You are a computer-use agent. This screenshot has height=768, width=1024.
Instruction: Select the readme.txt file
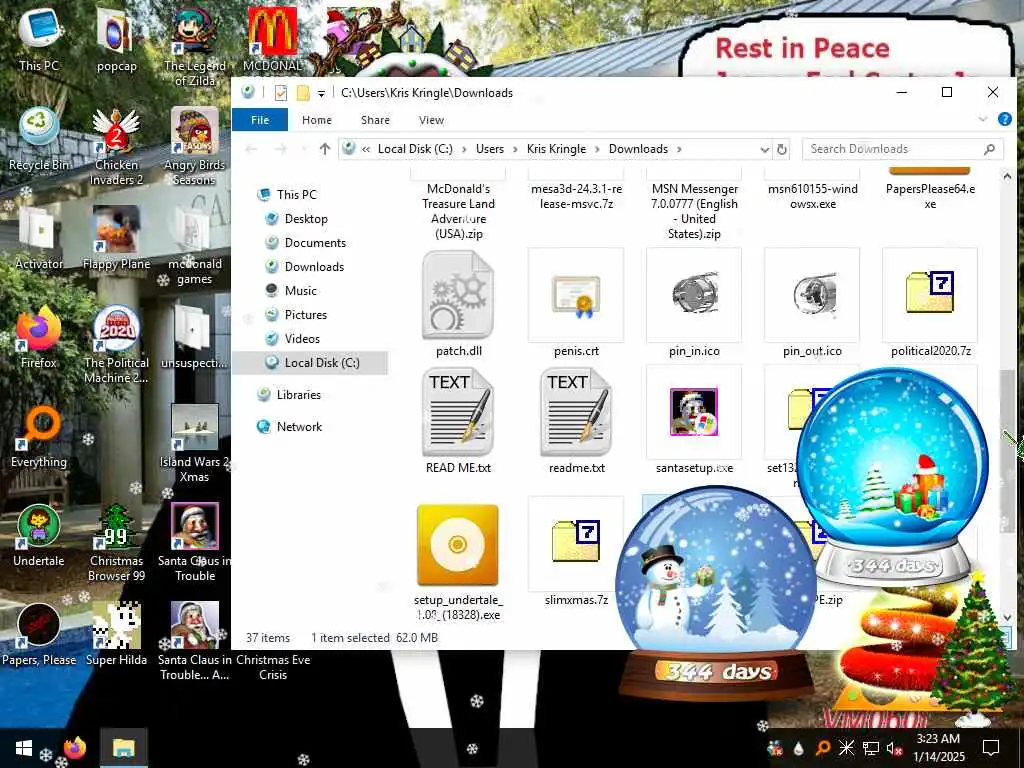tap(576, 421)
